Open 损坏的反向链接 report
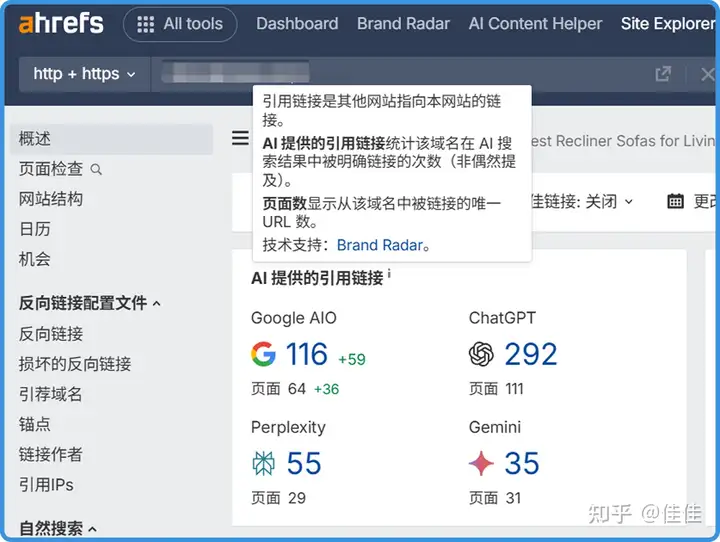The image size is (720, 542). click(75, 364)
